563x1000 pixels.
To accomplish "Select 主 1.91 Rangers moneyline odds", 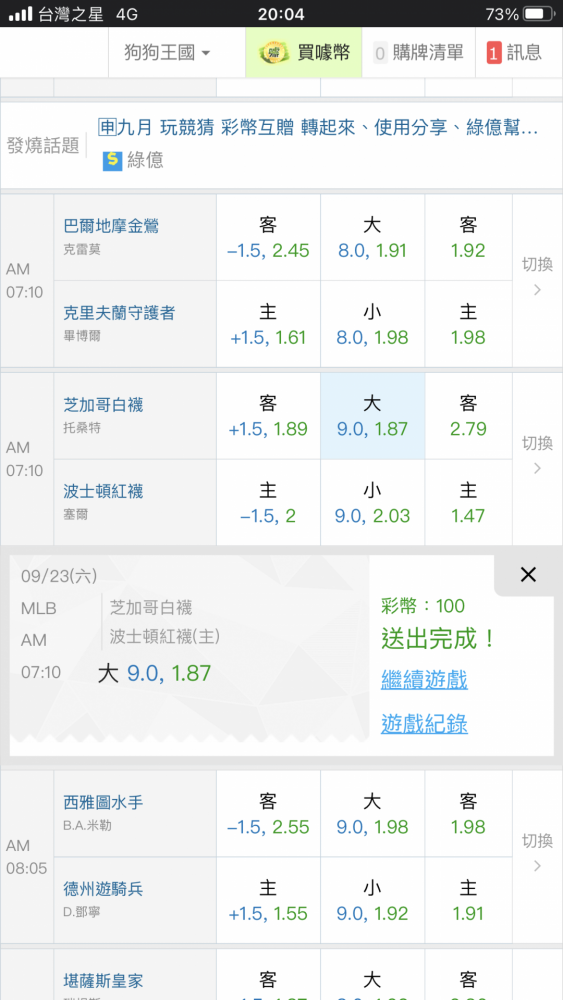I will (468, 900).
